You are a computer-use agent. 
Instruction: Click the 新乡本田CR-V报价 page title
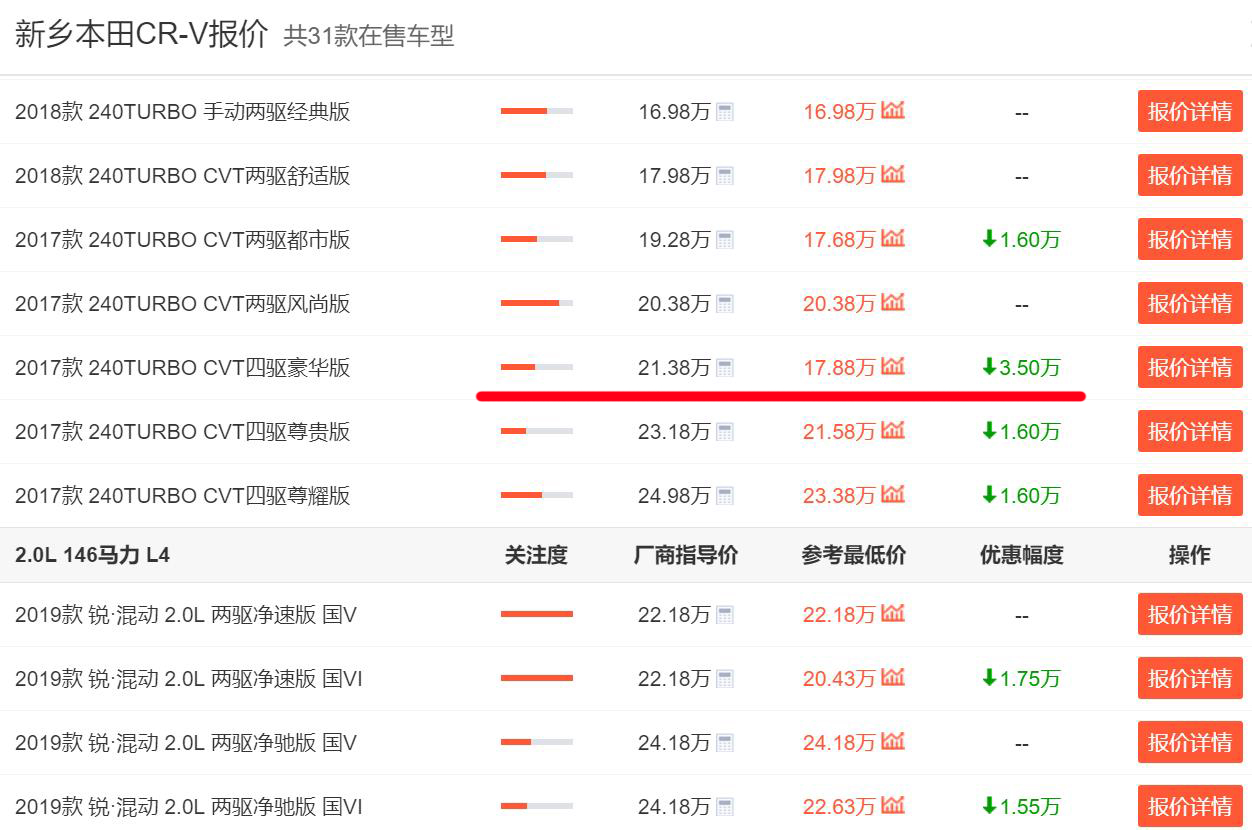(x=142, y=35)
